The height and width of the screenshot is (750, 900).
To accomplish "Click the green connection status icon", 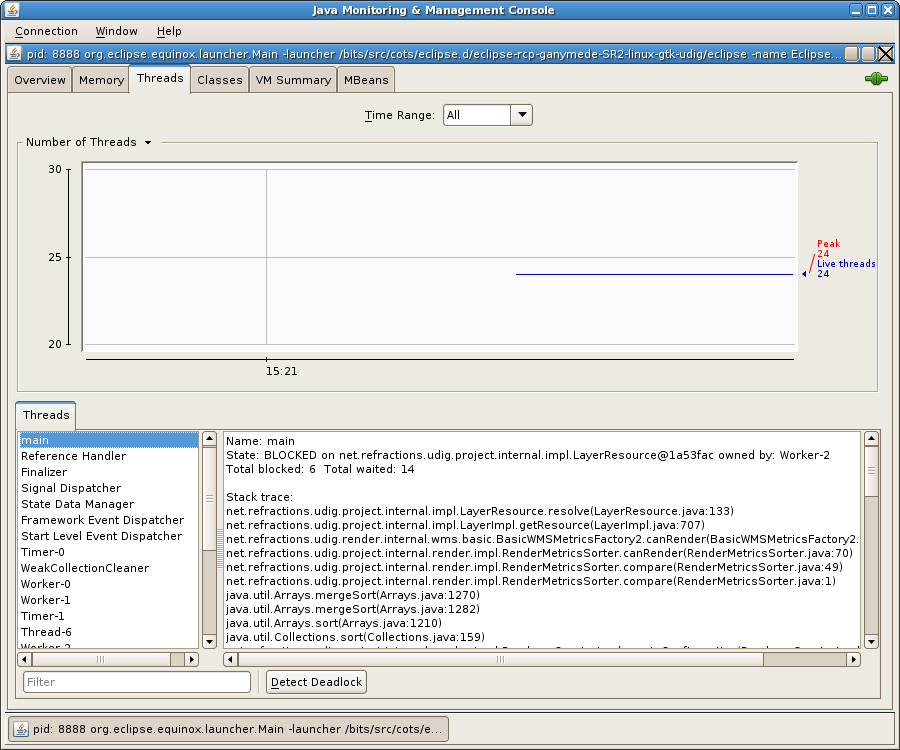I will [x=876, y=79].
